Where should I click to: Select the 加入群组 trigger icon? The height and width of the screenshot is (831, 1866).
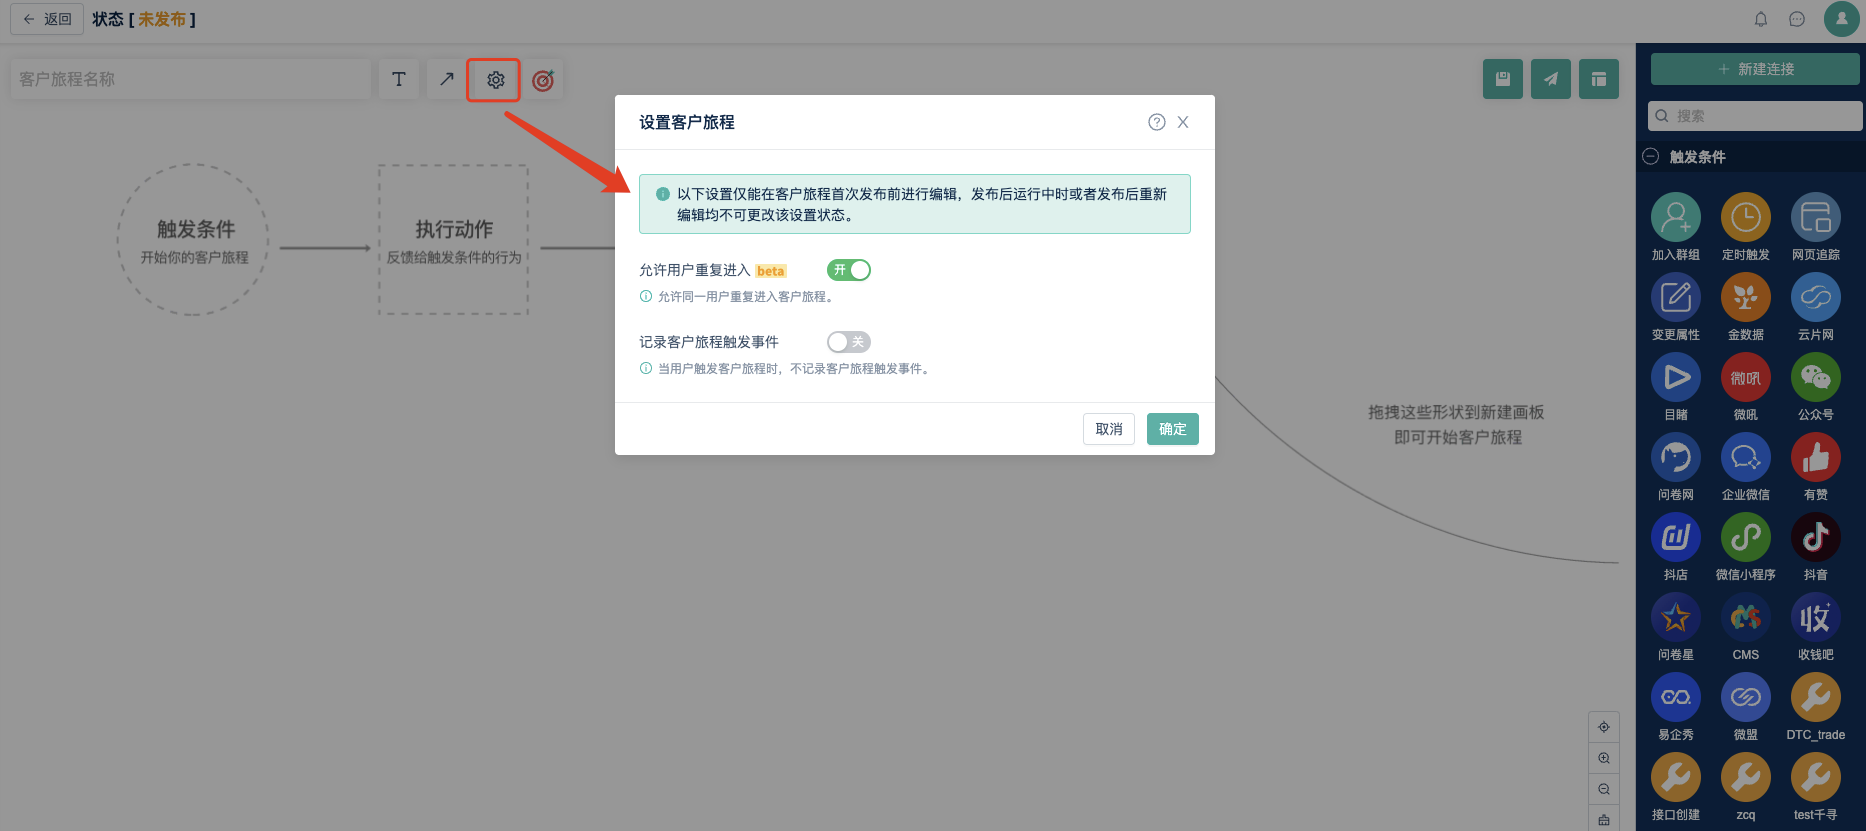click(x=1676, y=217)
